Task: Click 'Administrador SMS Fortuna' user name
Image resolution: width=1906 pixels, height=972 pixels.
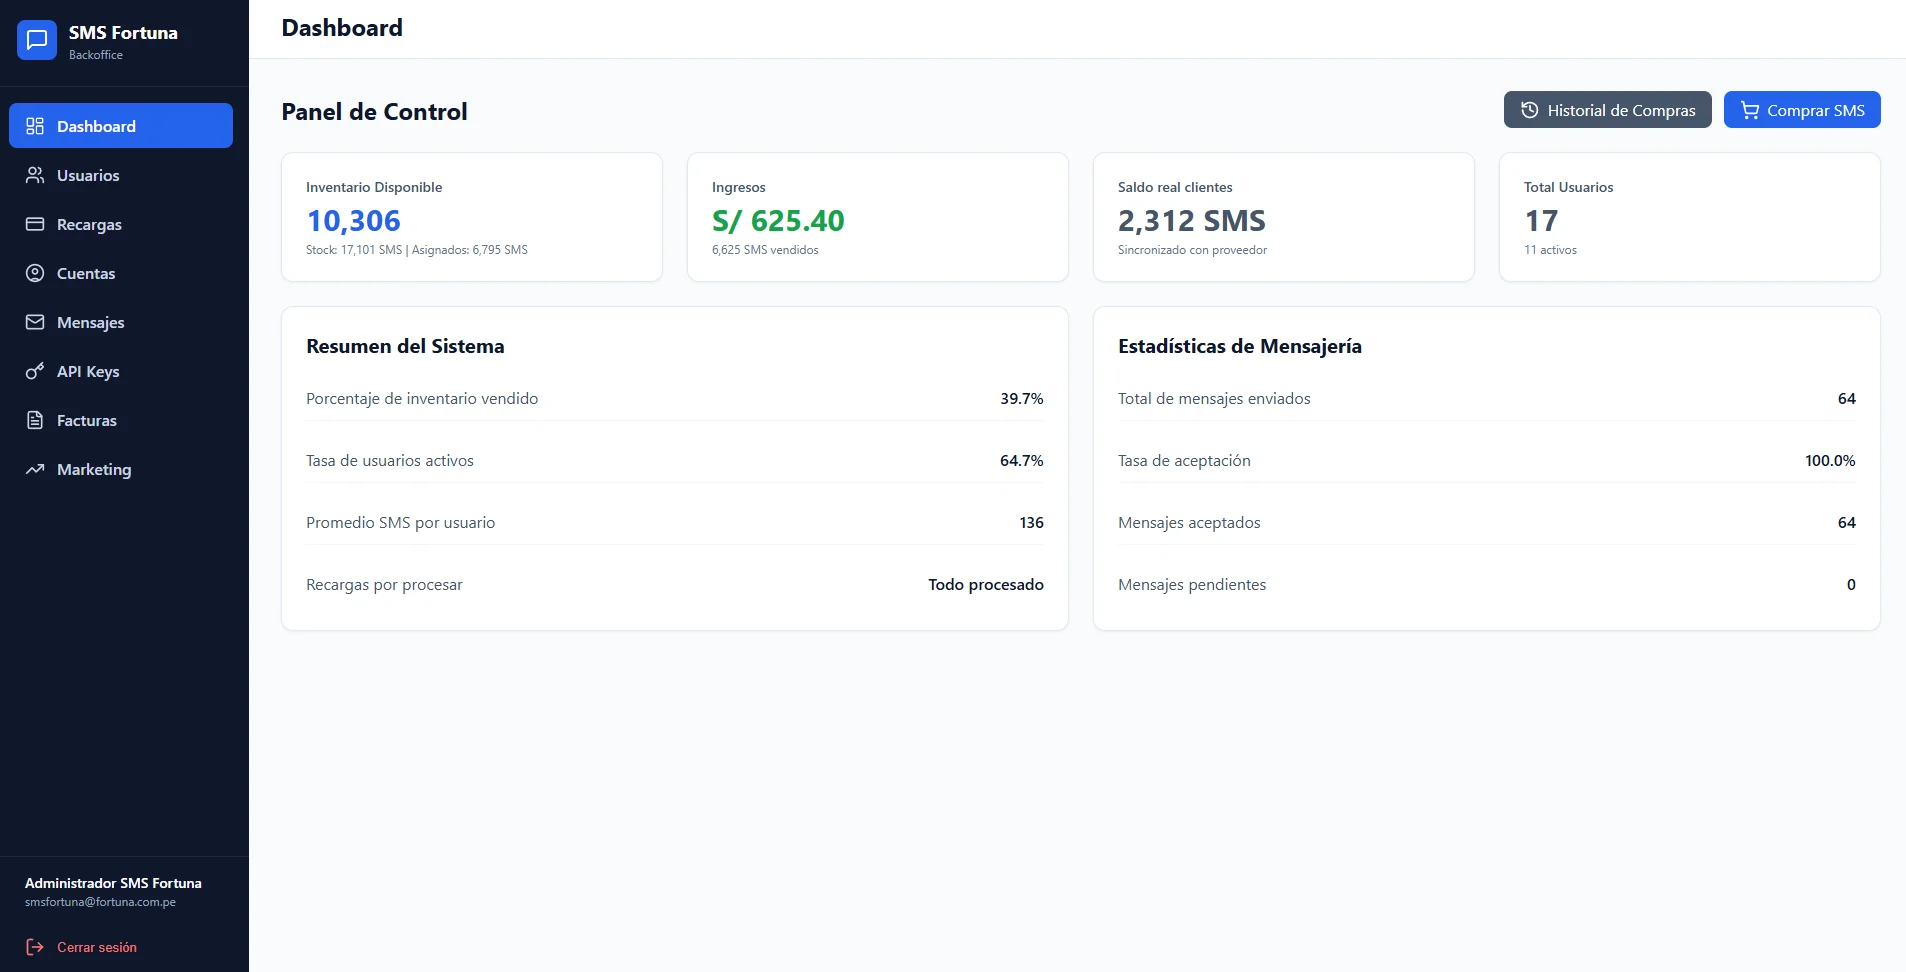Action: (x=113, y=883)
